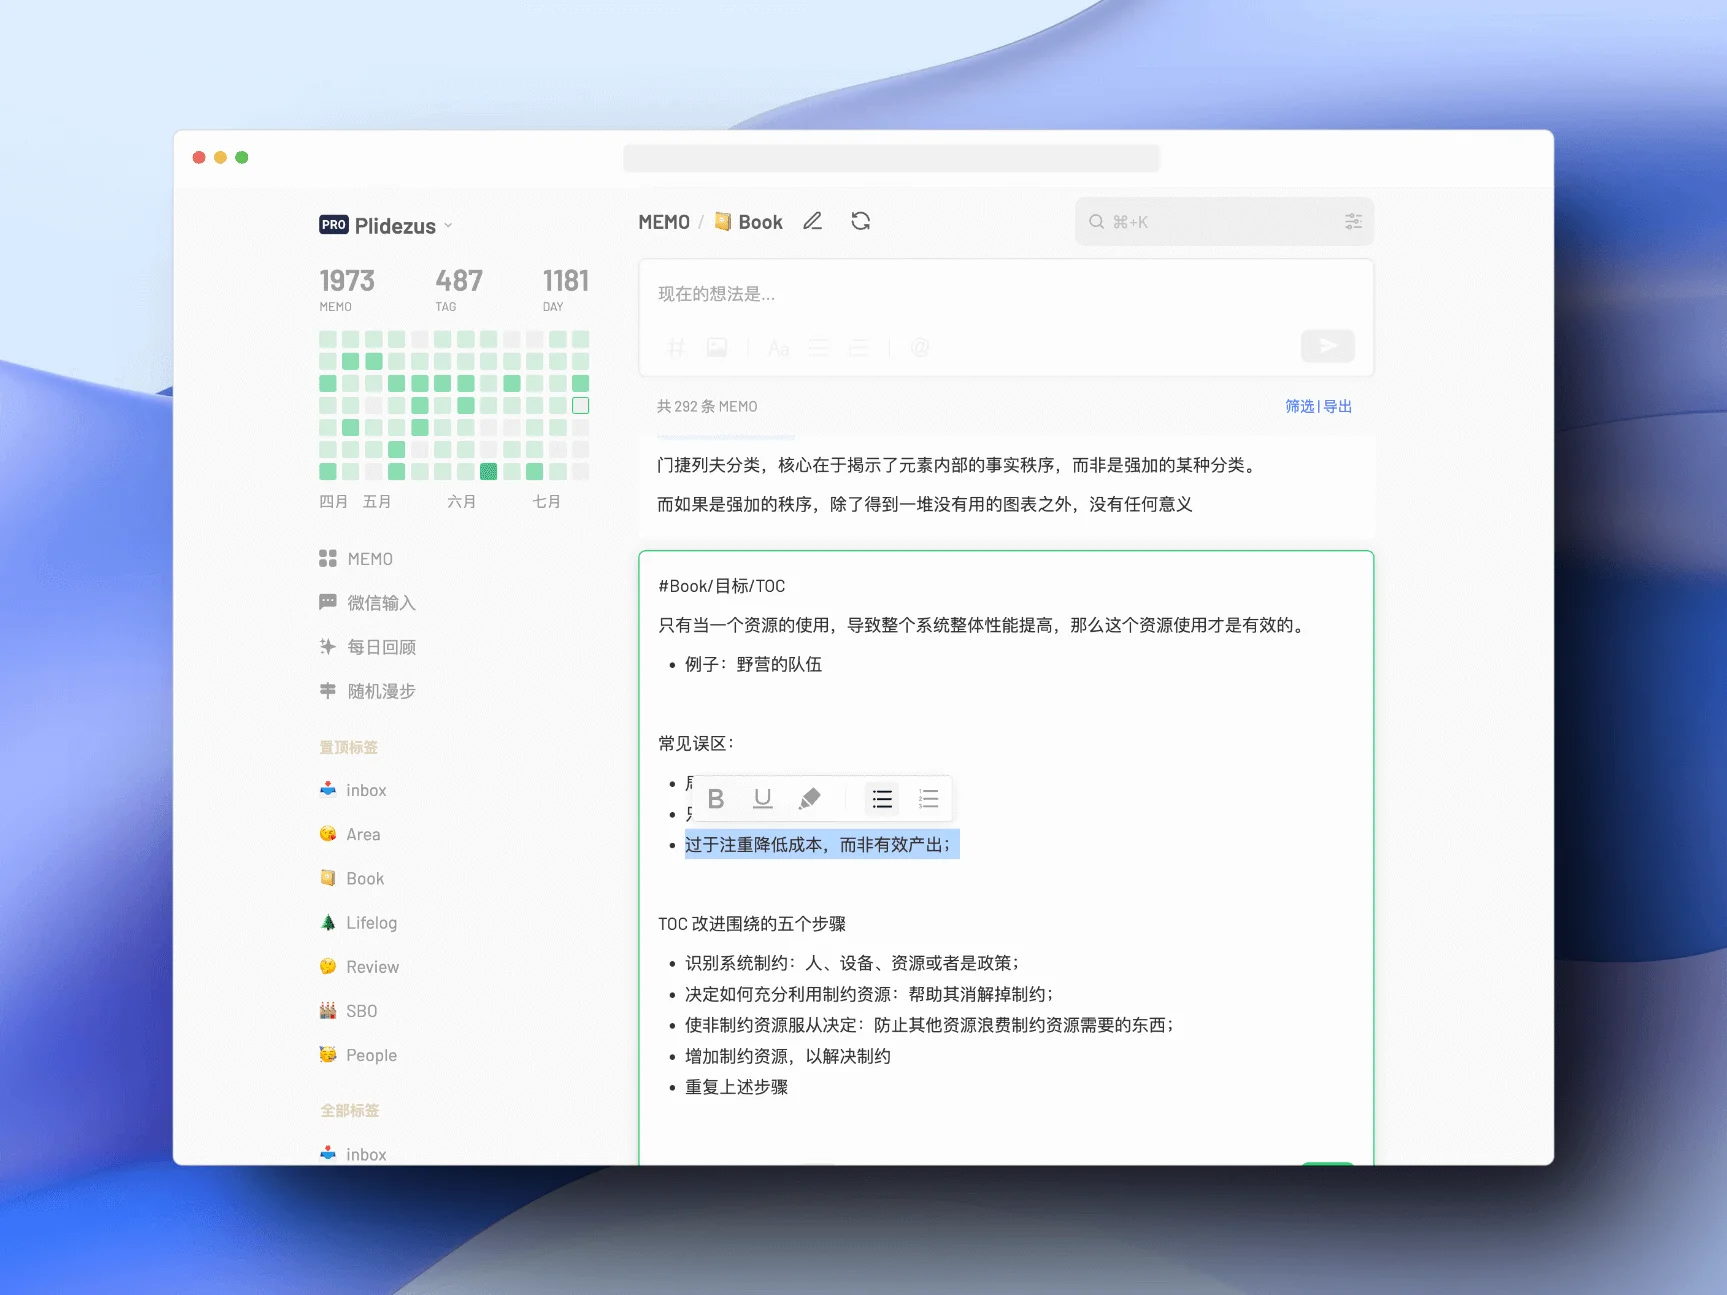Click the Review emoji icon

pos(328,966)
